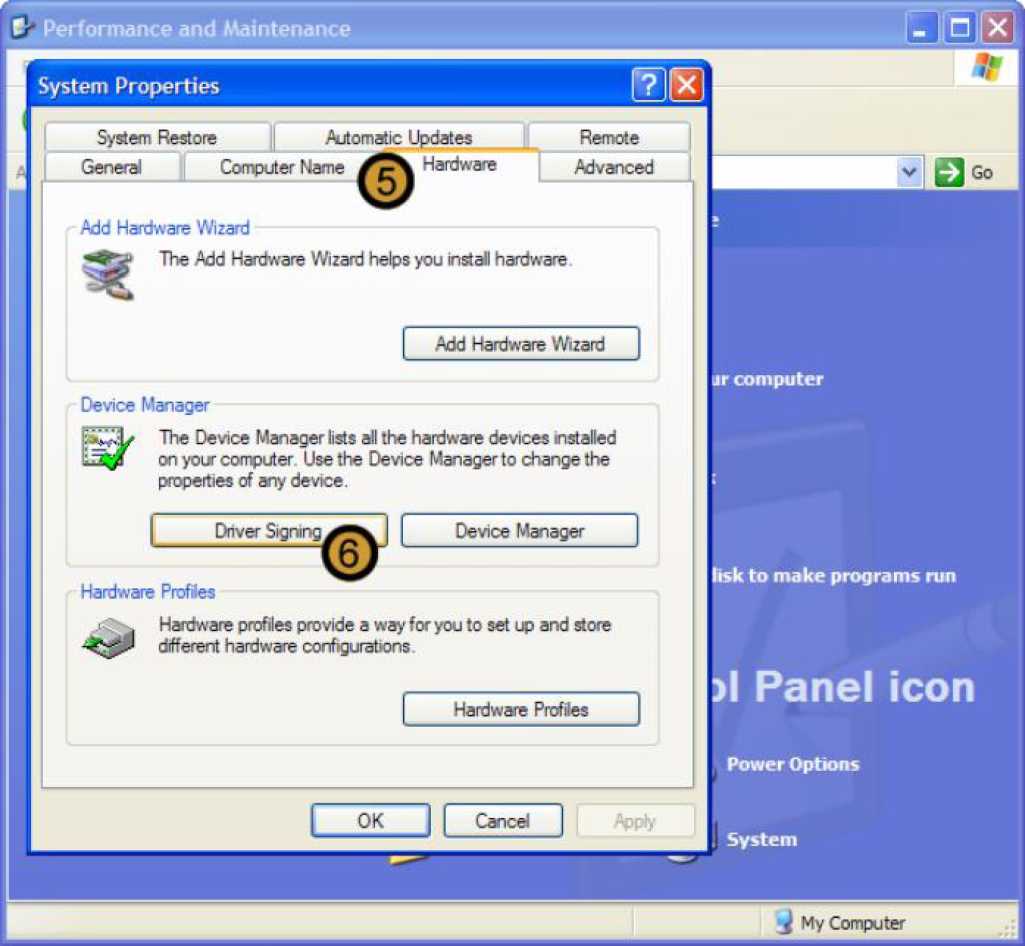The width and height of the screenshot is (1025, 946).
Task: Minimize the Performance and Maintenance window
Action: click(921, 28)
